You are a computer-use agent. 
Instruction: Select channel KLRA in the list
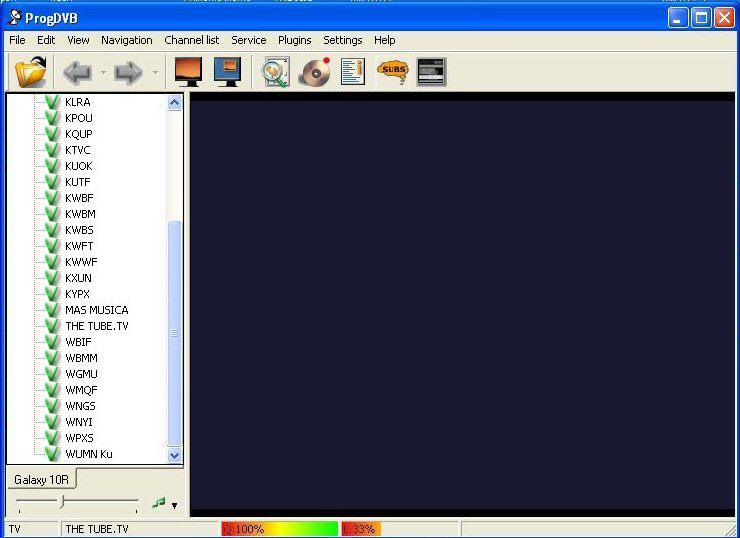78,102
